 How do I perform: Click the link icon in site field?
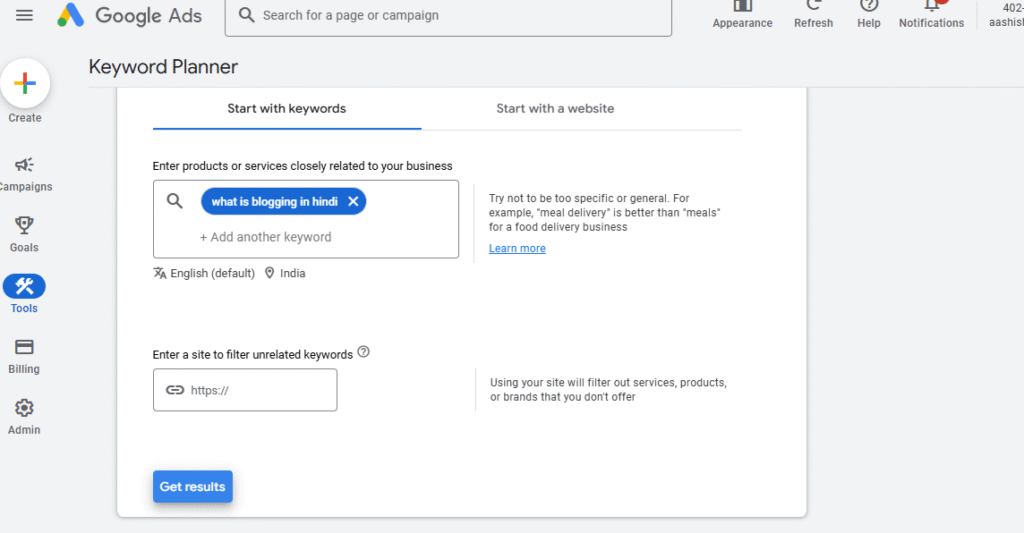174,390
